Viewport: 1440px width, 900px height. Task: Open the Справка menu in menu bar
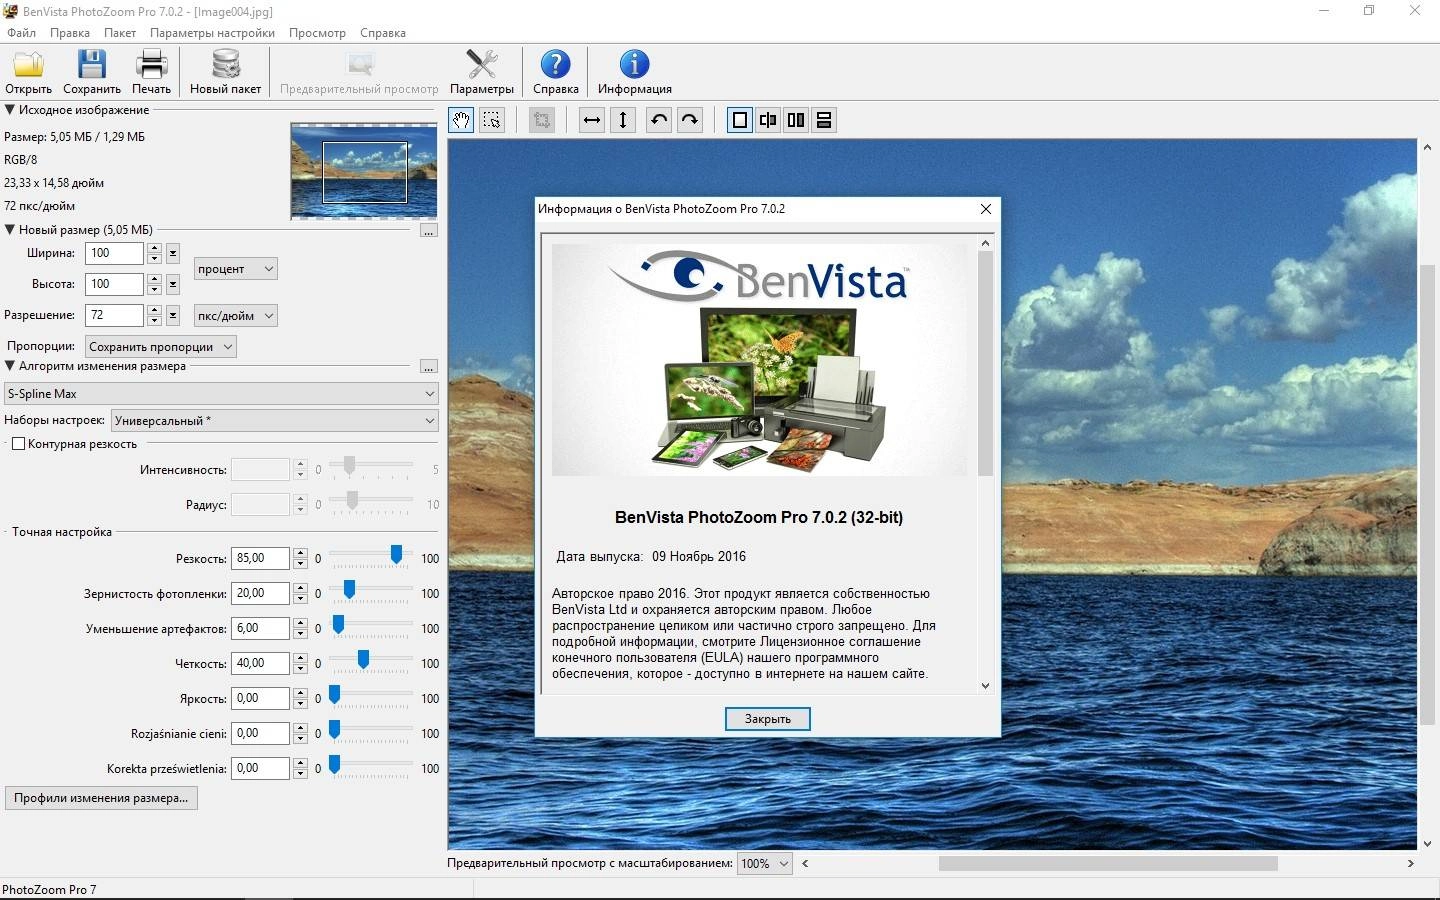pos(383,33)
